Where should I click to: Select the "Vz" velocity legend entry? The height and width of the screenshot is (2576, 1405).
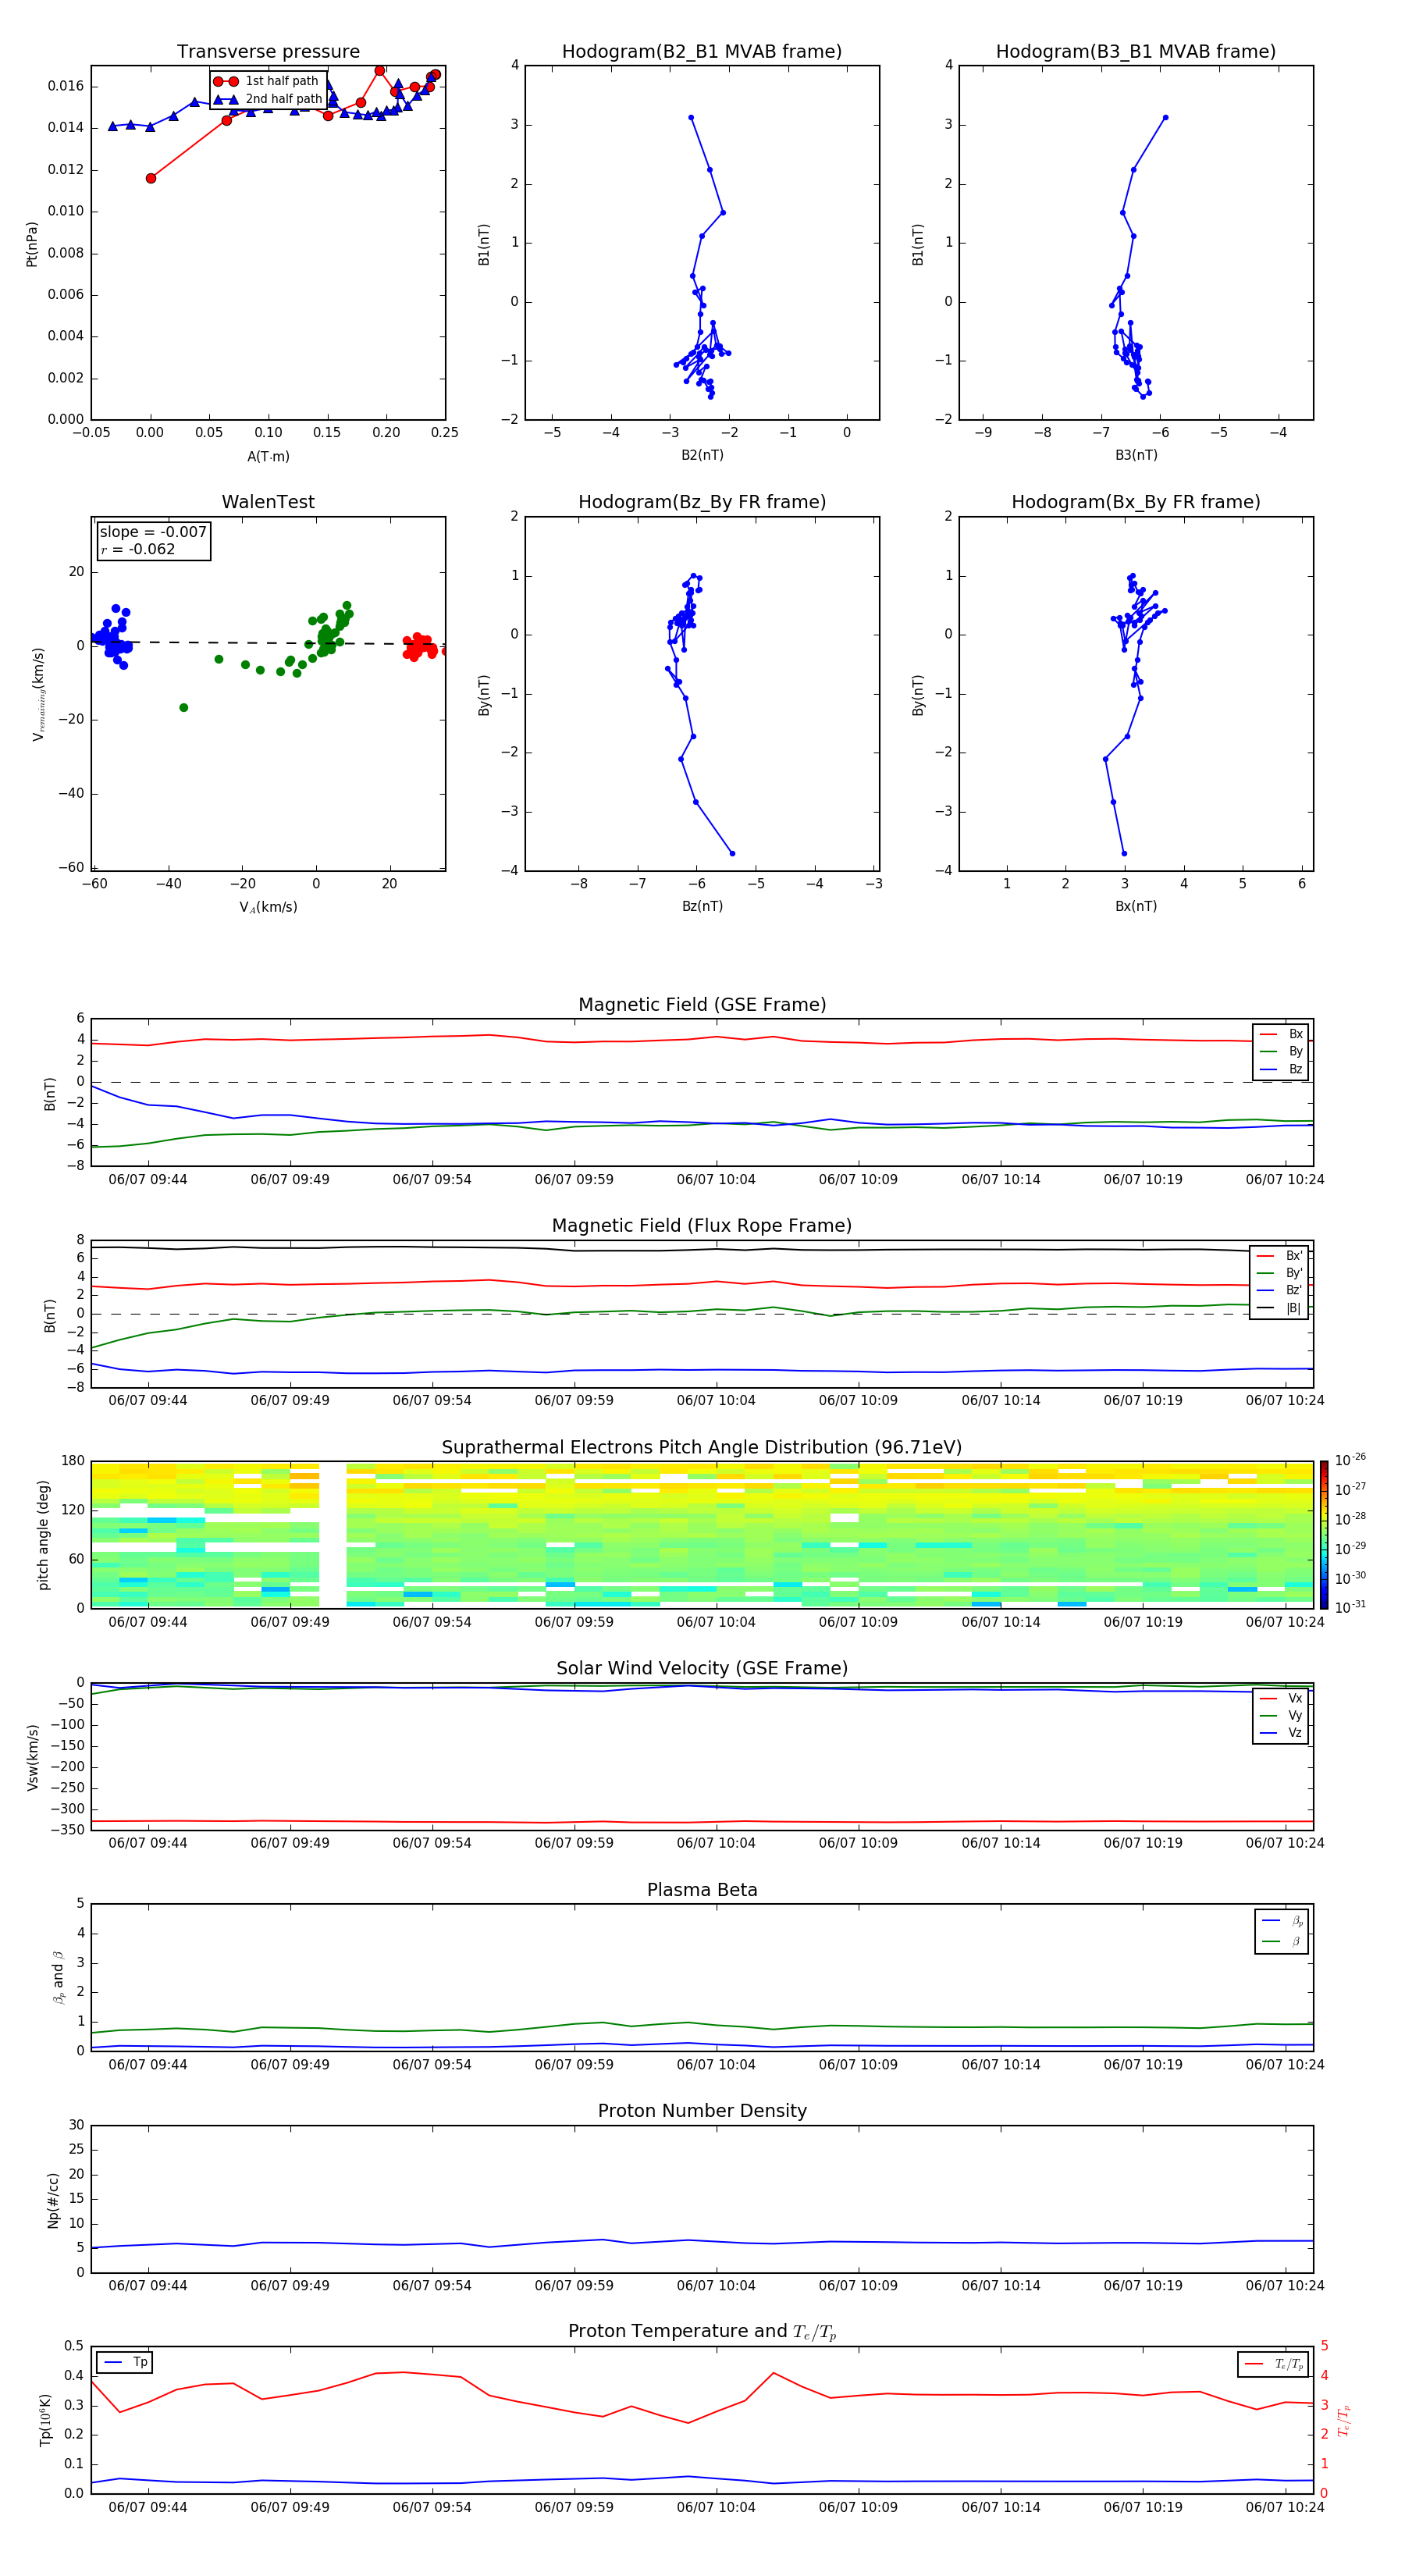coord(1281,1732)
